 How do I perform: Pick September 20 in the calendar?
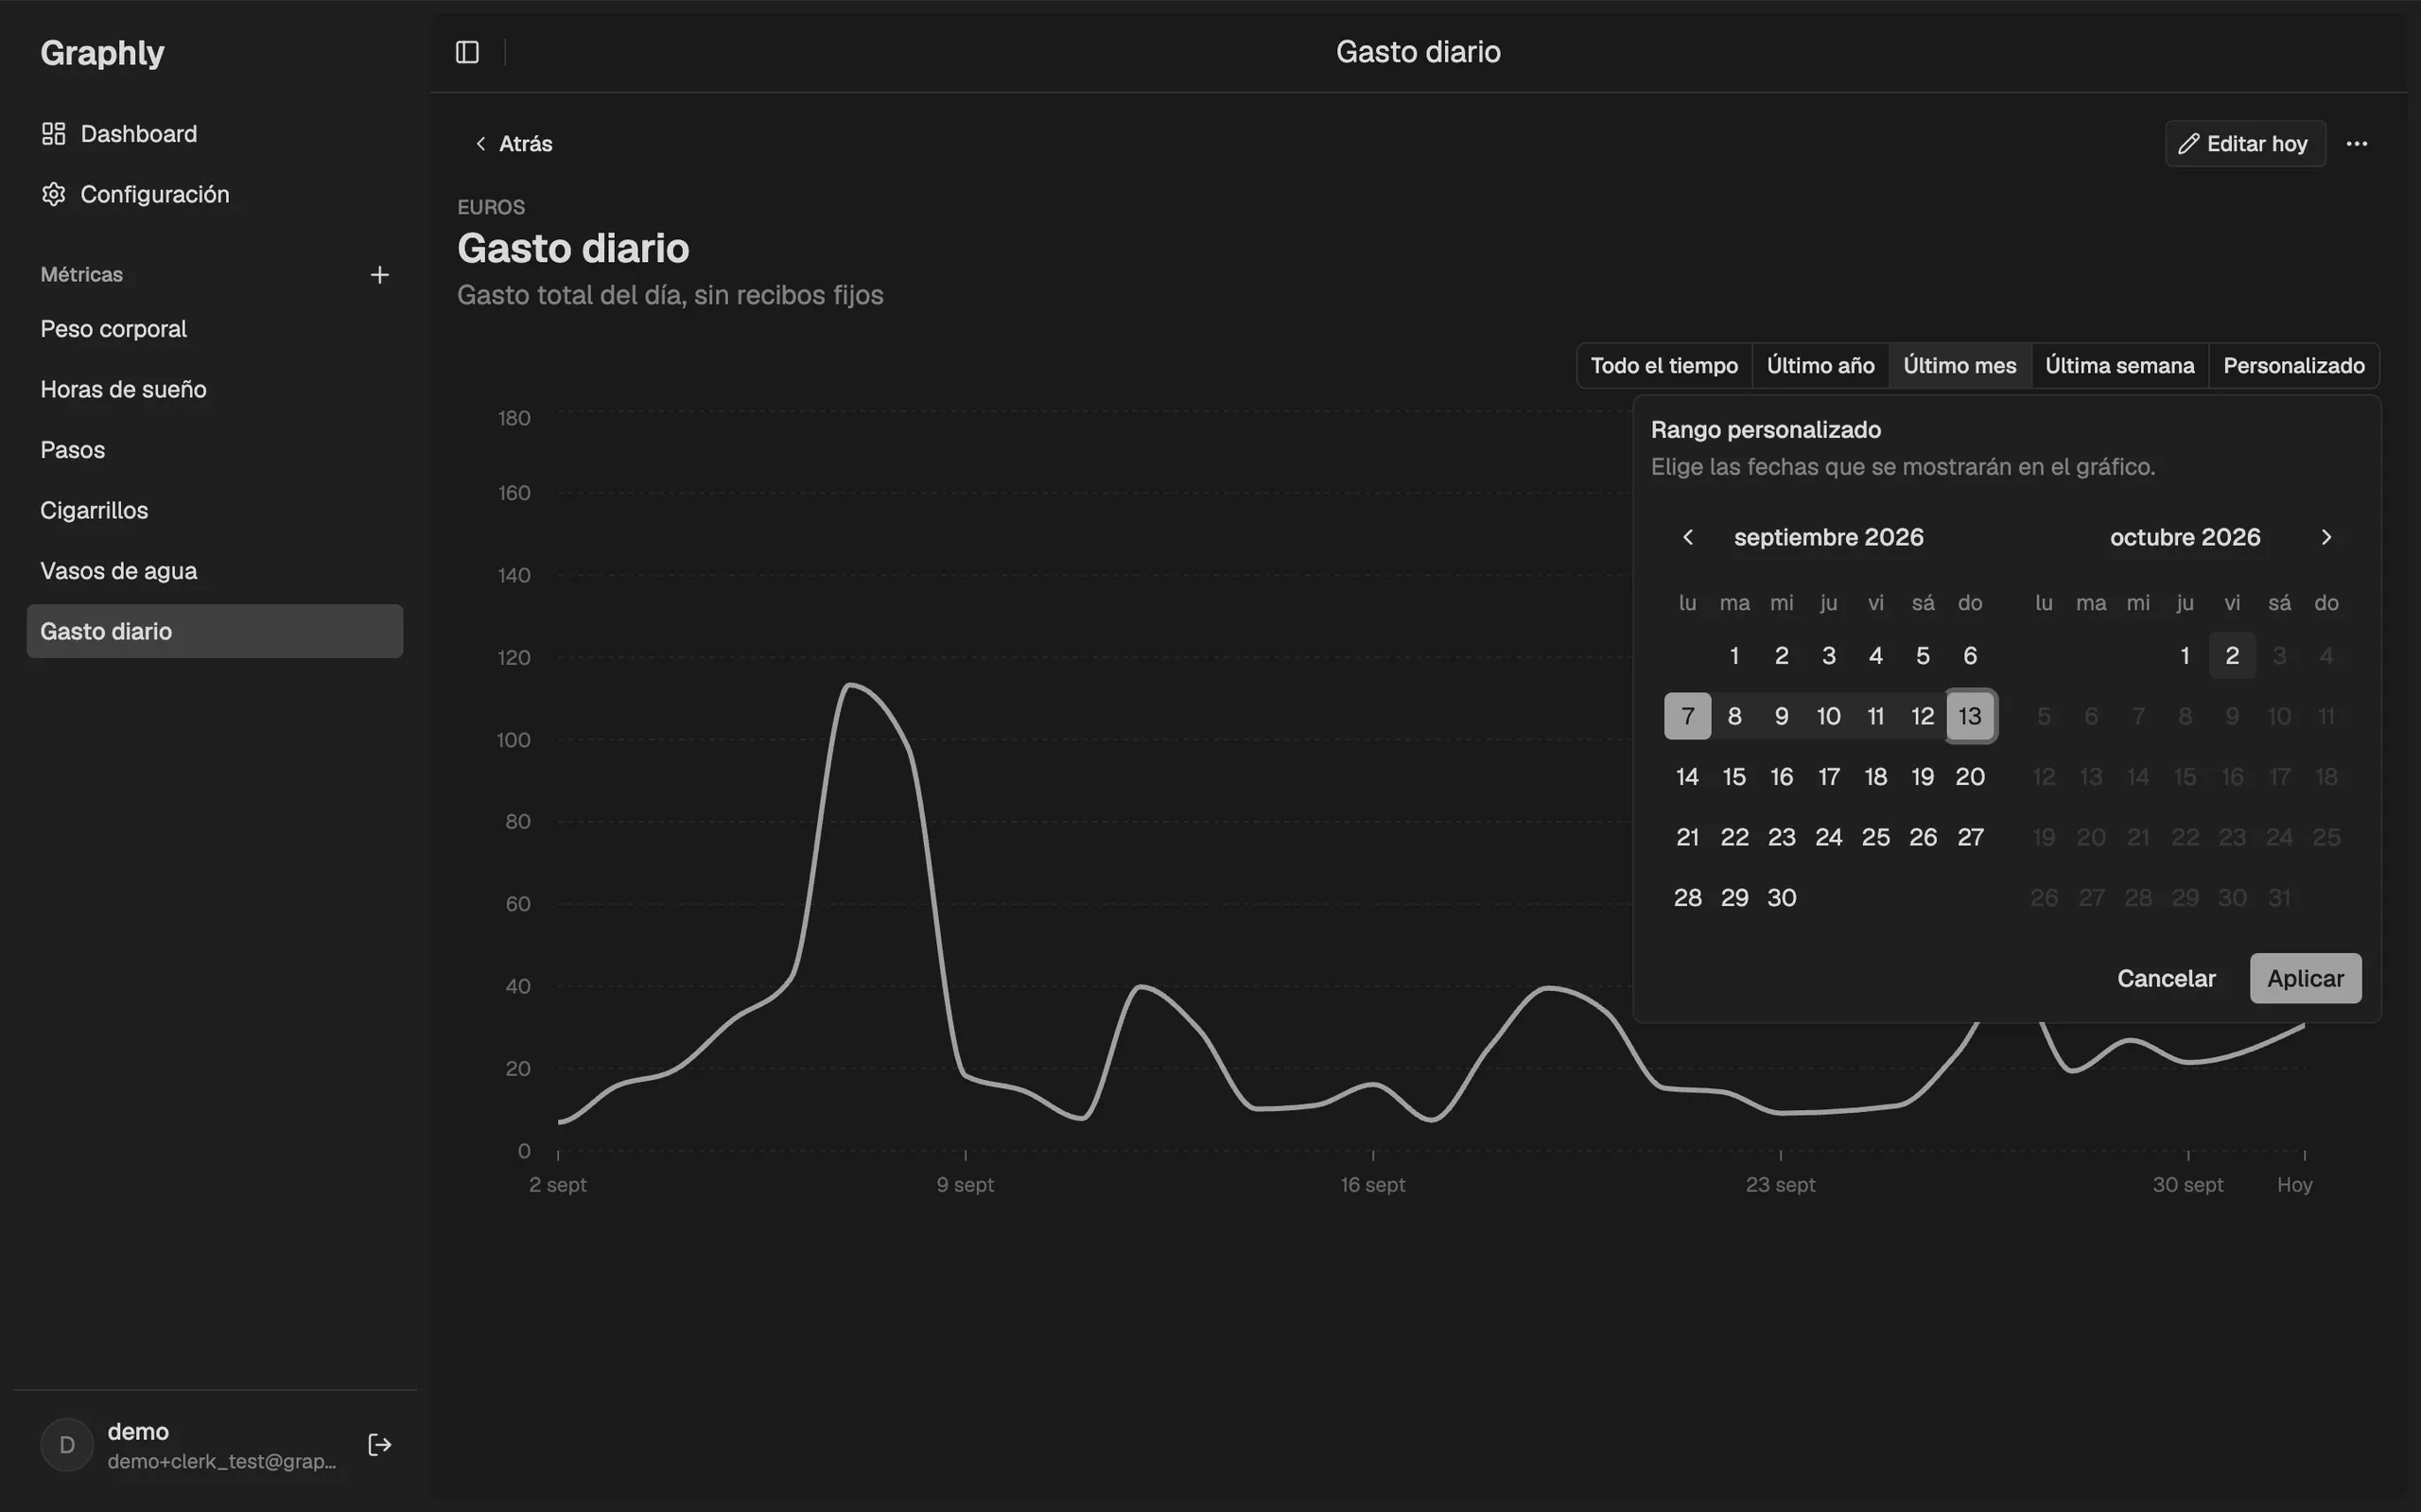1970,777
